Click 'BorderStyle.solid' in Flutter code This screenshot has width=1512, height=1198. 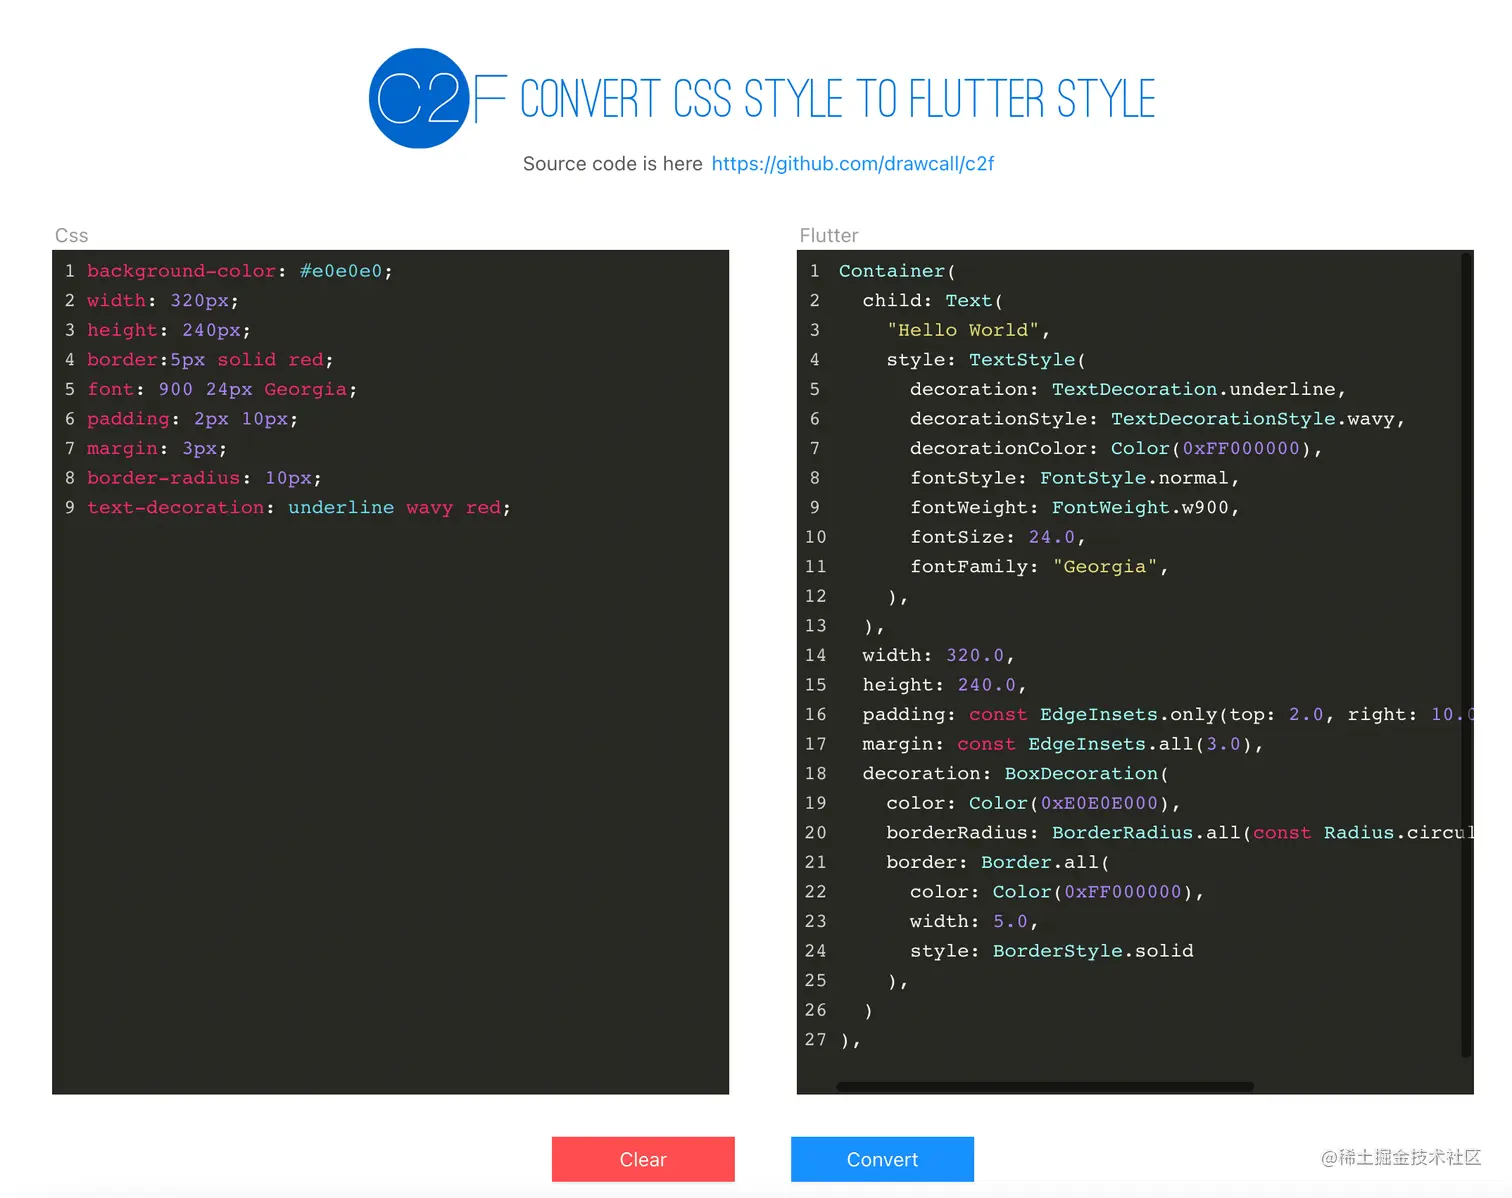point(1092,951)
